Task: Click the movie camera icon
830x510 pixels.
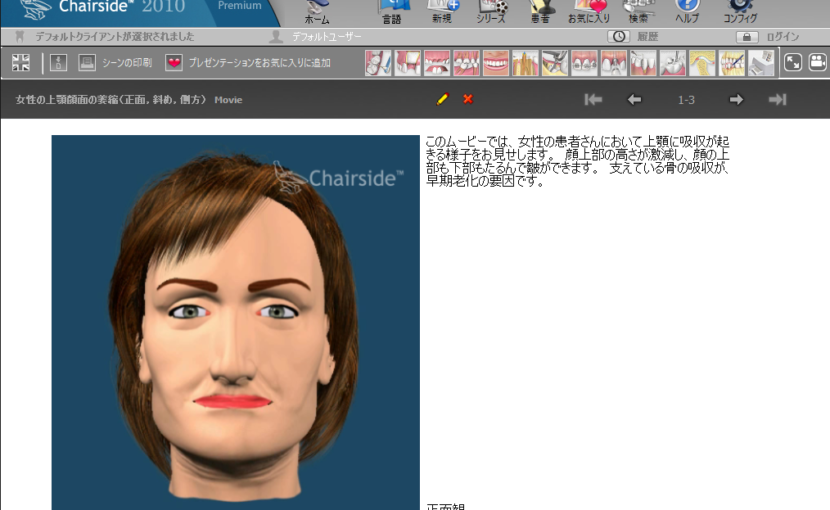Action: pyautogui.click(x=817, y=63)
